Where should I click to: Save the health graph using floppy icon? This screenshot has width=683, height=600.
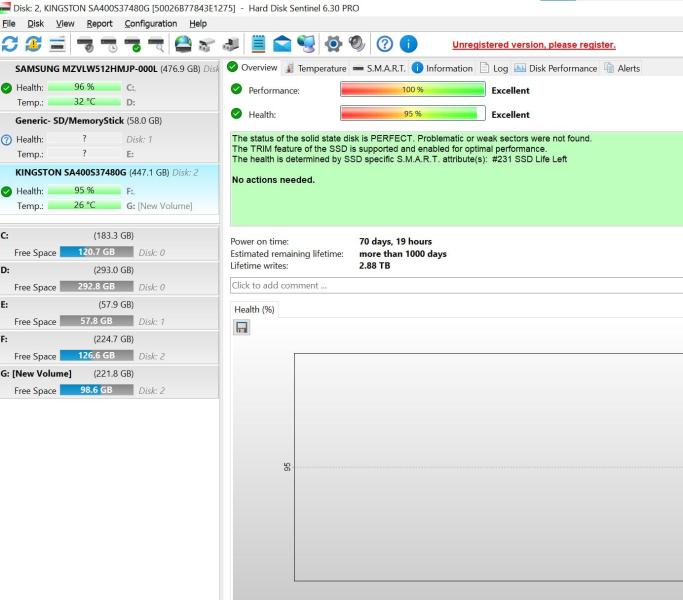click(241, 327)
